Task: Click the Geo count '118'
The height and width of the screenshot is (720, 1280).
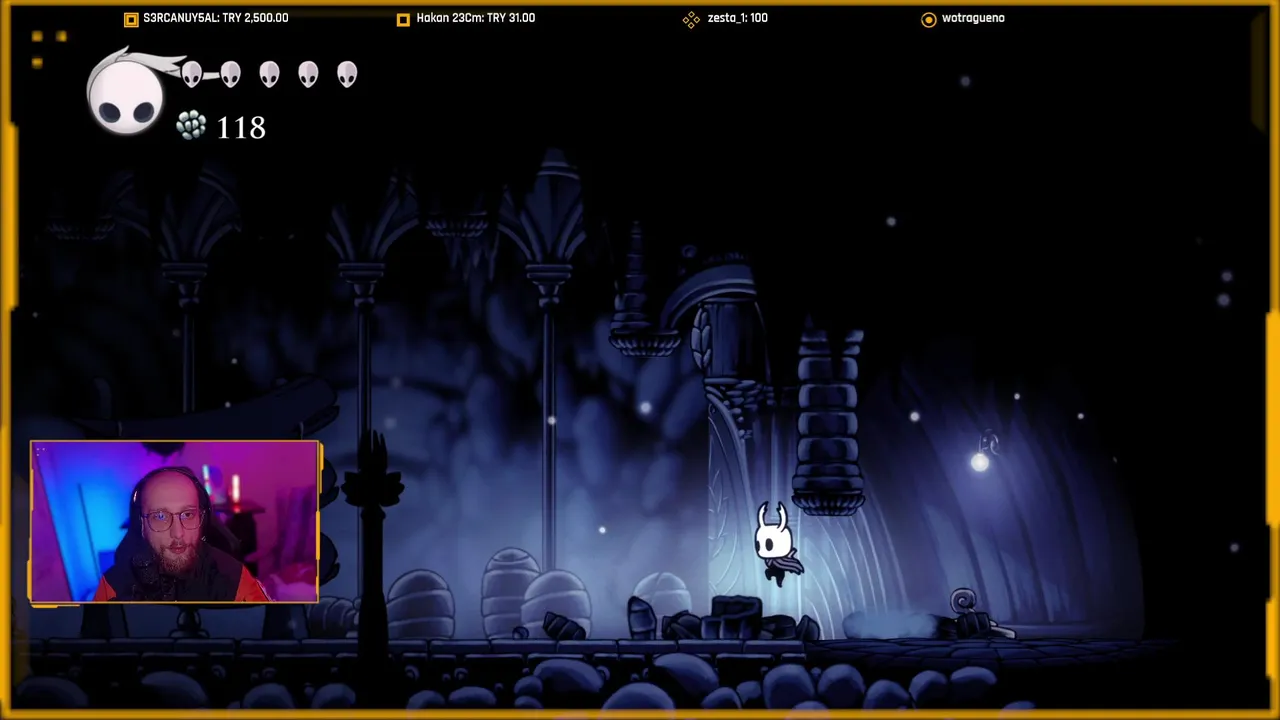Action: [x=241, y=128]
